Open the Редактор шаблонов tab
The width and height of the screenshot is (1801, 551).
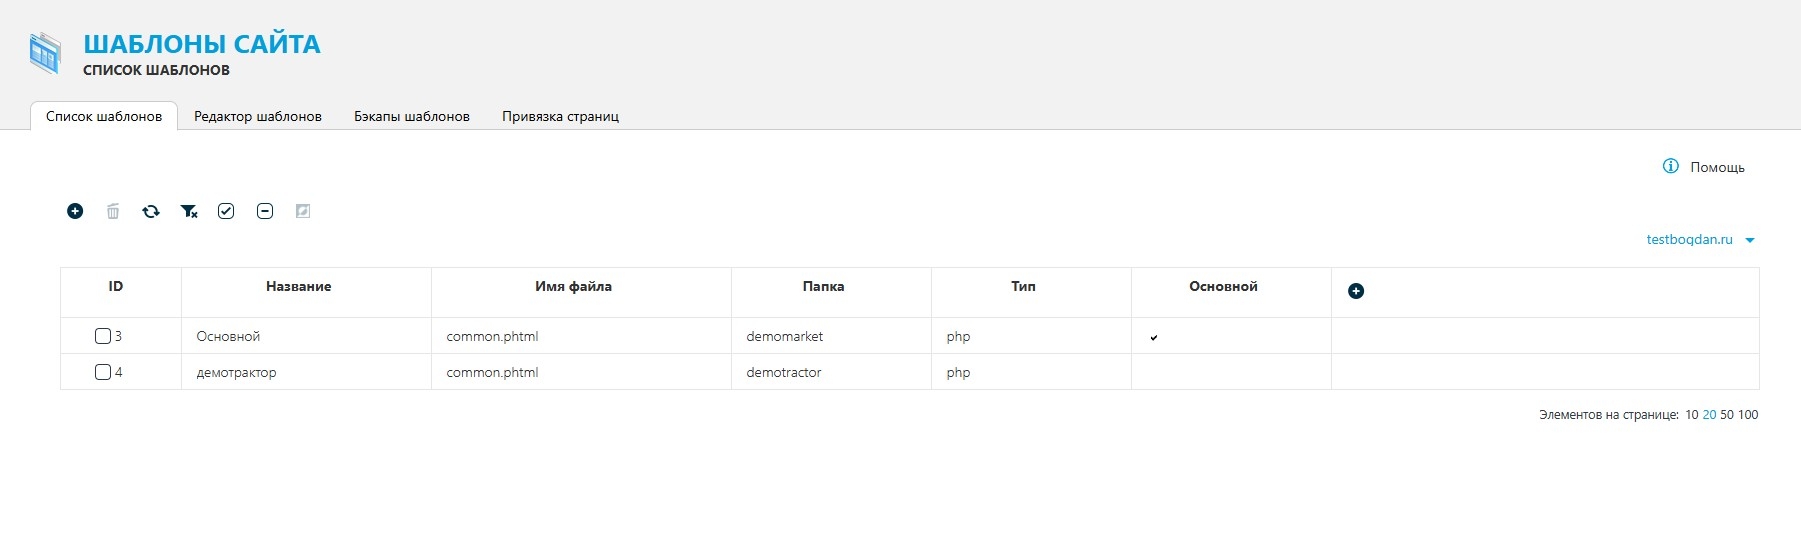click(258, 116)
